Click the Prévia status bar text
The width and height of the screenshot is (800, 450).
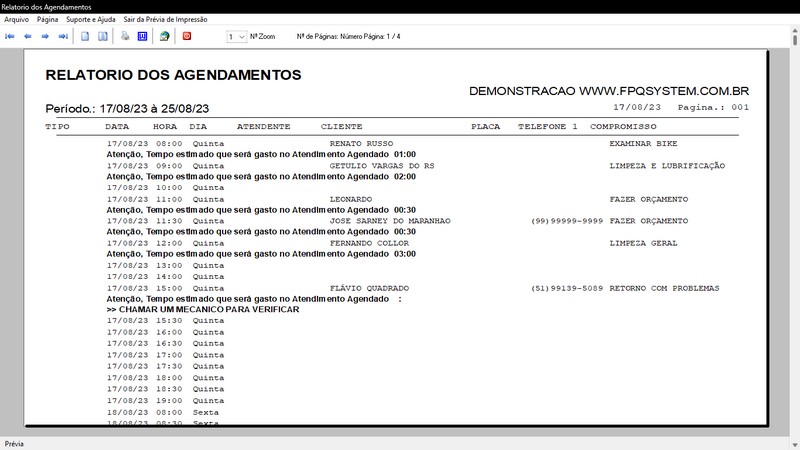point(14,444)
